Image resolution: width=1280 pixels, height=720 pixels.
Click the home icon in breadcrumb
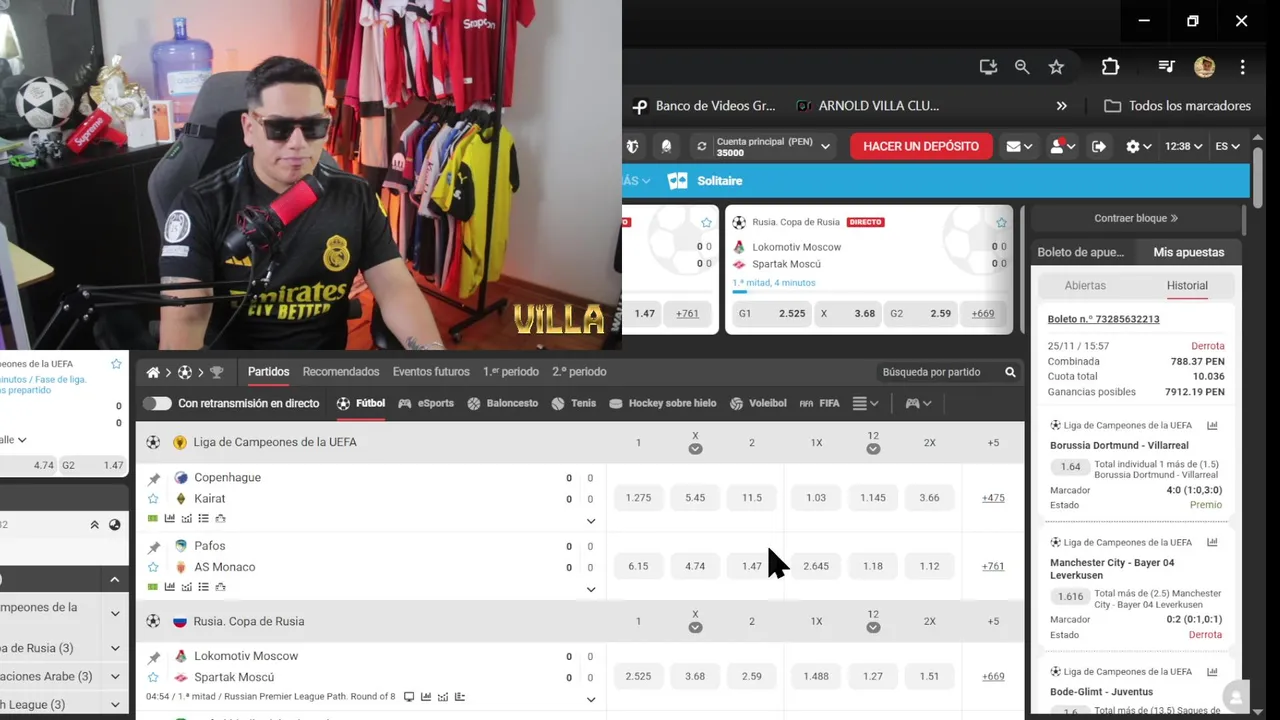153,372
